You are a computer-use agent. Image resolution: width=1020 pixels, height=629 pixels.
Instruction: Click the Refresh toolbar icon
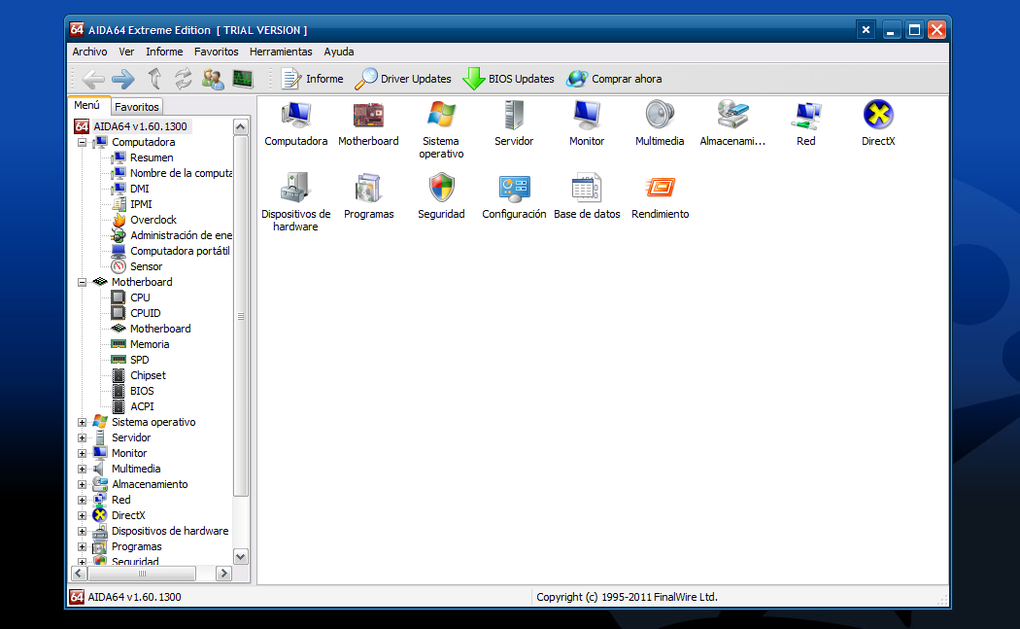pyautogui.click(x=183, y=79)
